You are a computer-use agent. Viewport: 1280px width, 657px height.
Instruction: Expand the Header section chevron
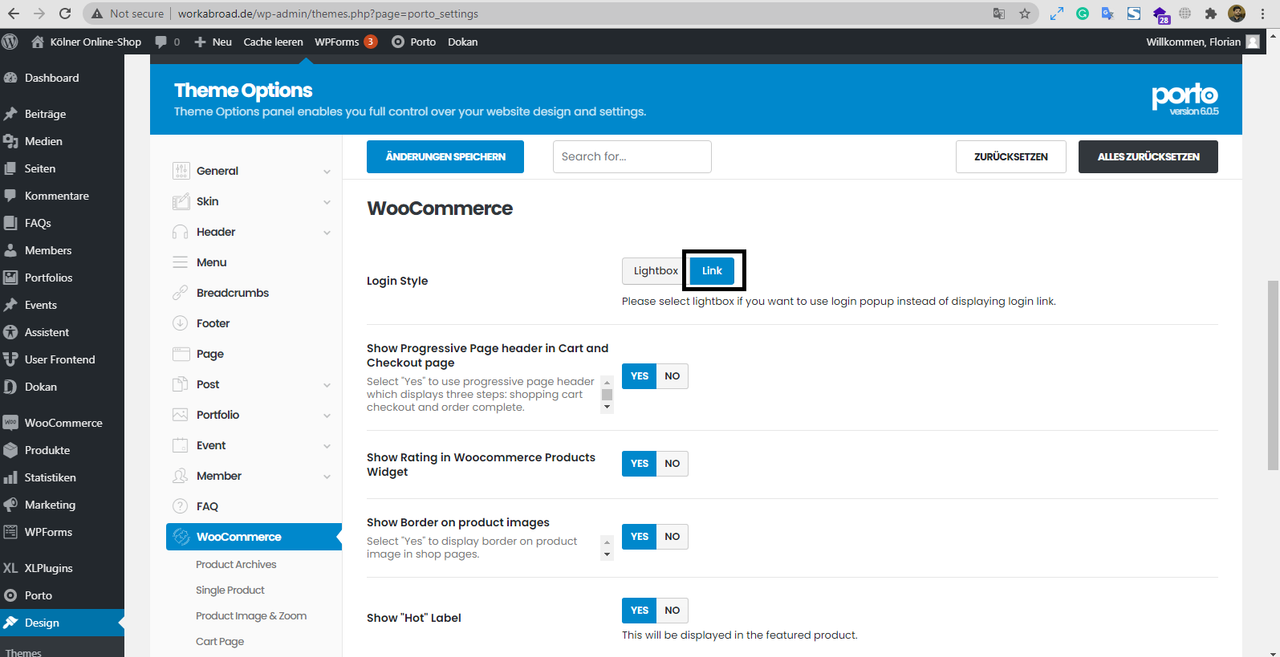coord(327,233)
